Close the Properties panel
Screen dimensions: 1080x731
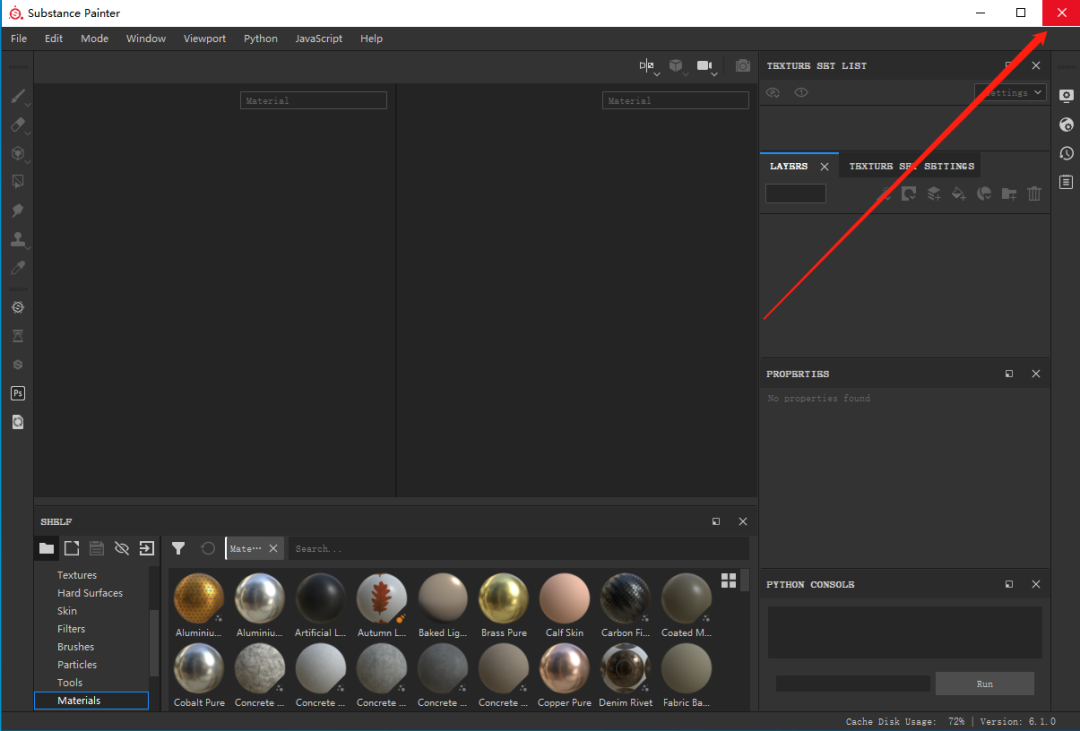click(x=1036, y=373)
